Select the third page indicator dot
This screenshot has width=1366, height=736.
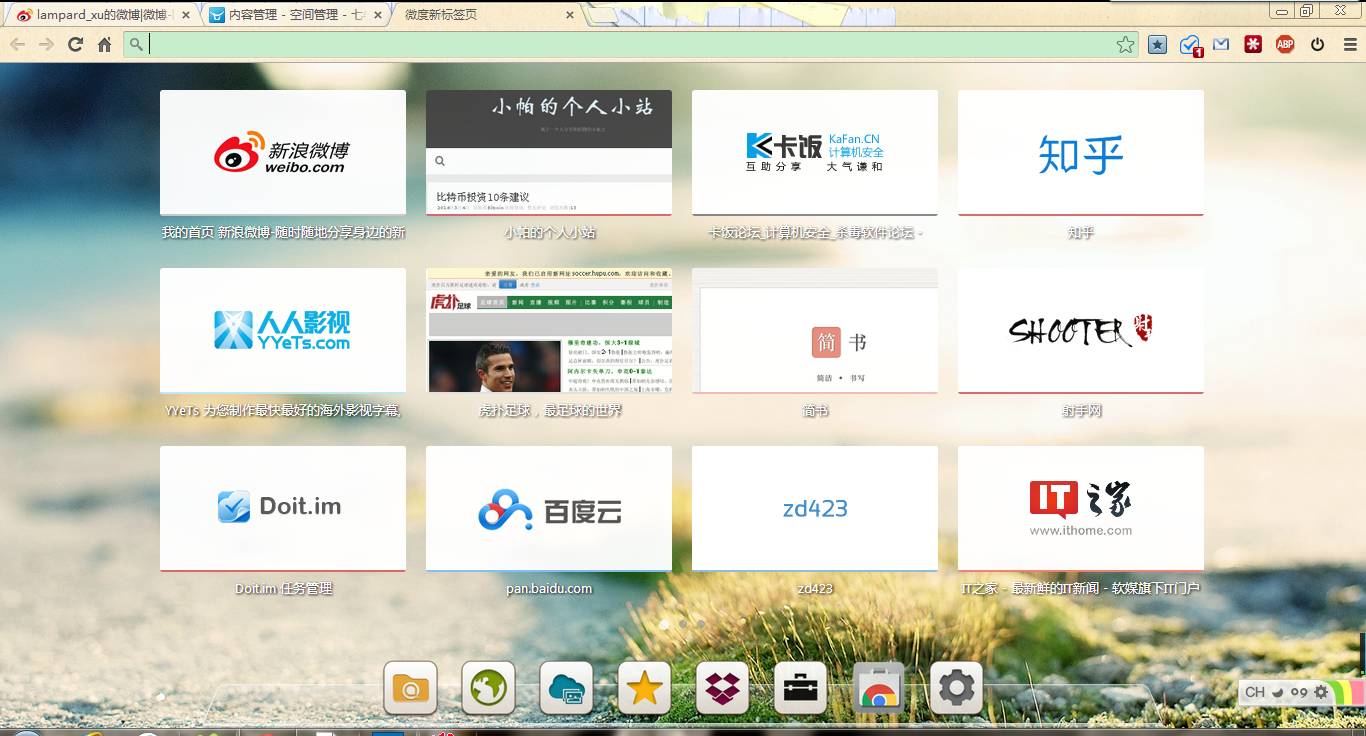pos(701,624)
